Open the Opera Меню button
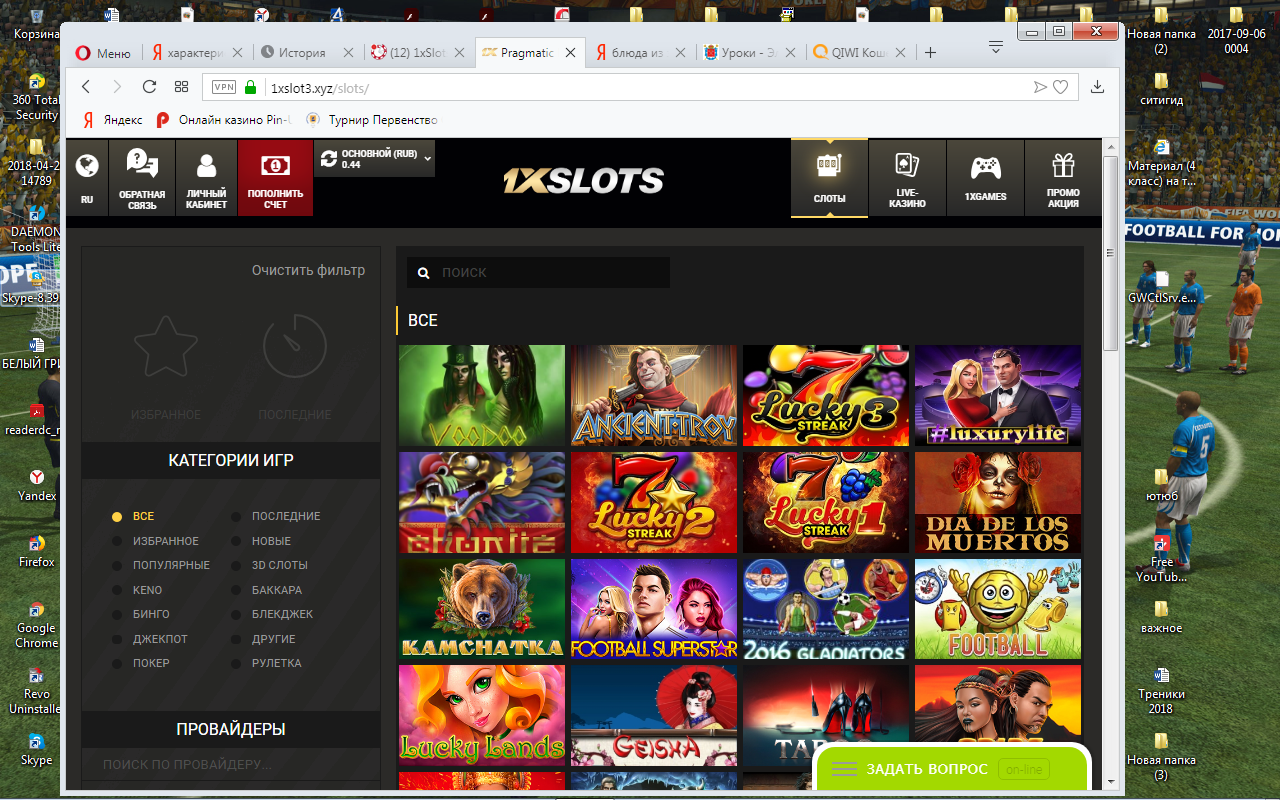The width and height of the screenshot is (1280, 800). click(x=103, y=53)
